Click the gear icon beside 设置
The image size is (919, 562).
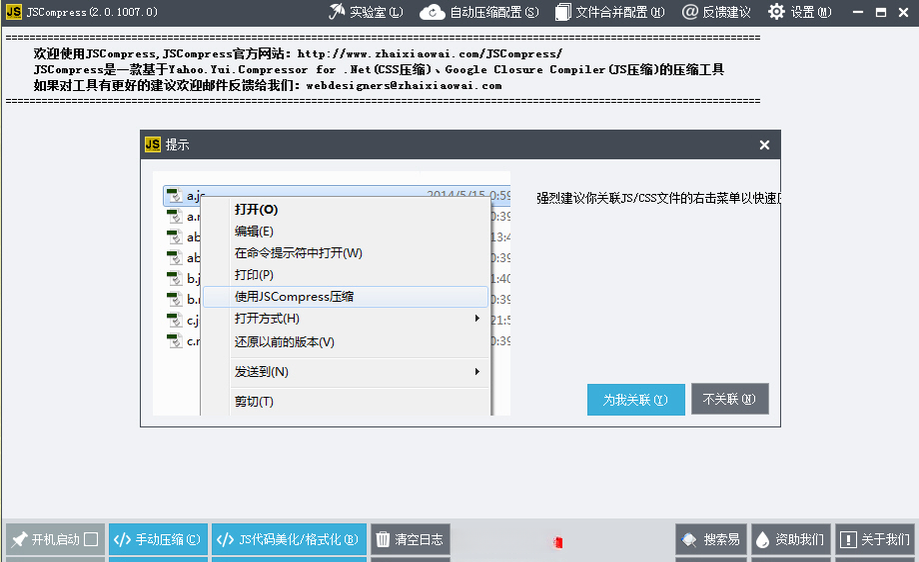pos(777,11)
